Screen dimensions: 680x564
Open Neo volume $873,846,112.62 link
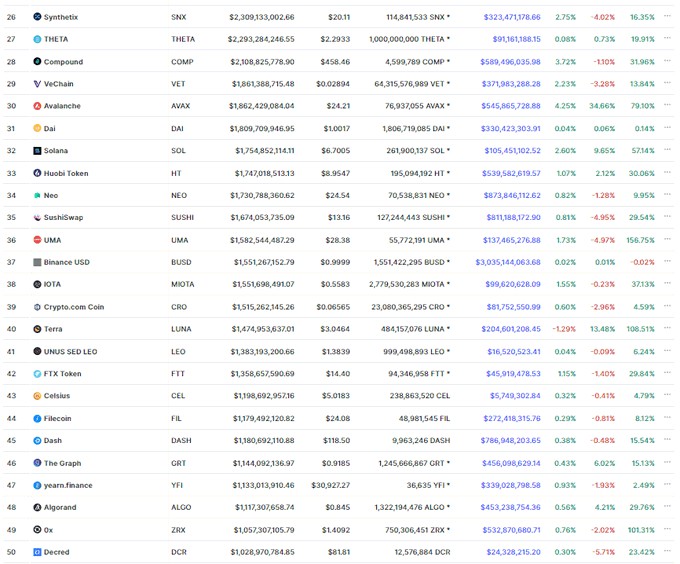pos(512,196)
